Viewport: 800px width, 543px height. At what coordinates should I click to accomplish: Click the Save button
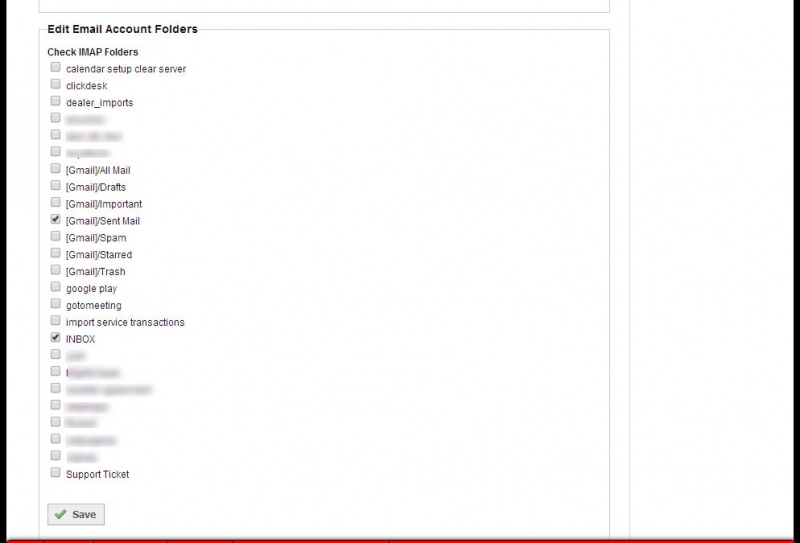[x=76, y=514]
